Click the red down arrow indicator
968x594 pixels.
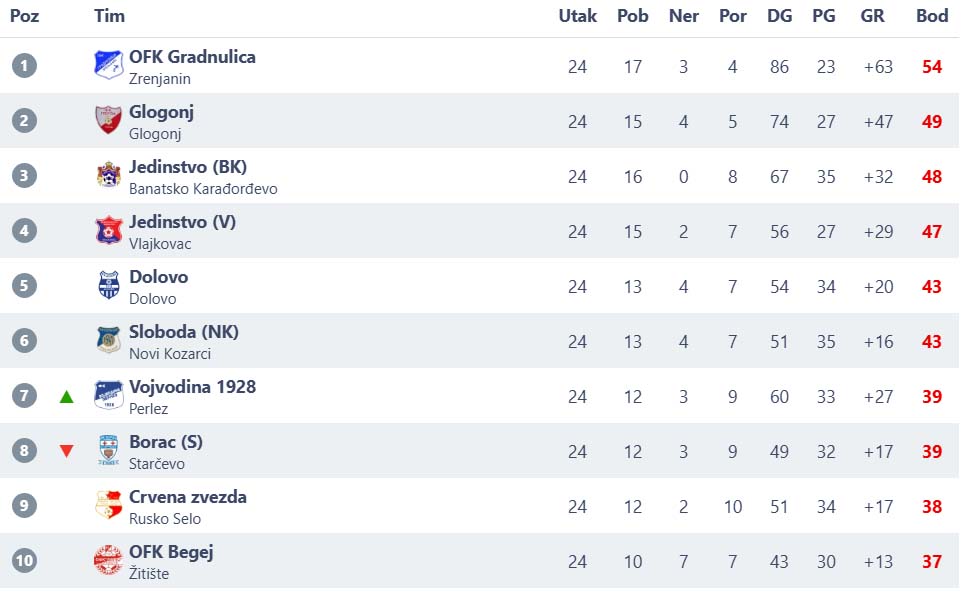coord(66,451)
